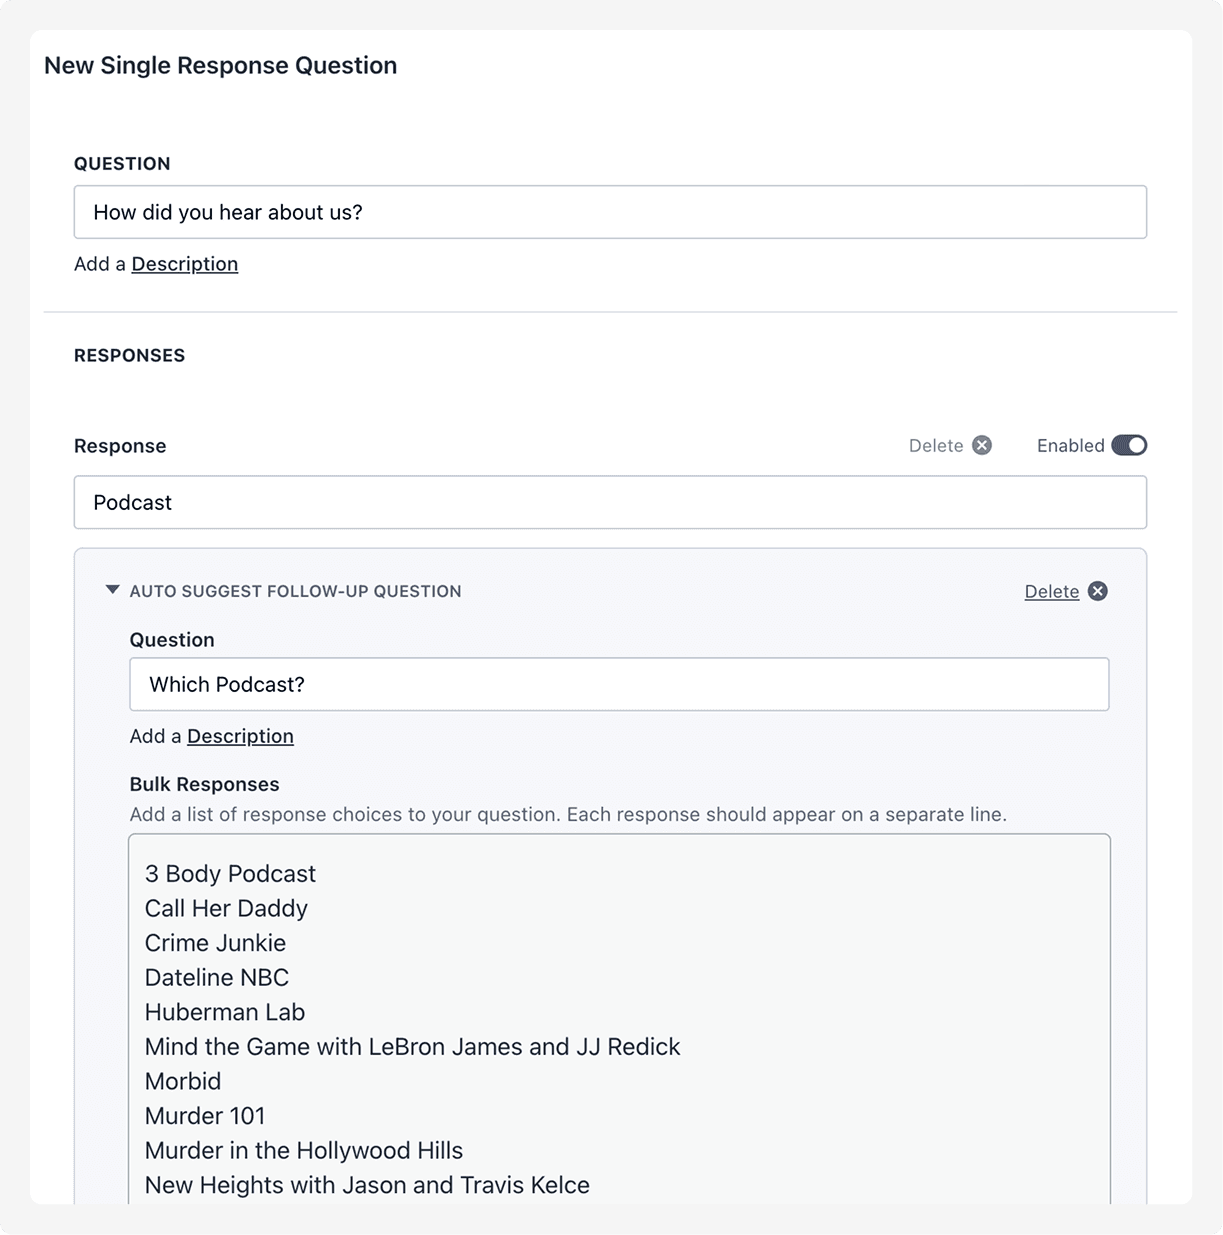Image resolution: width=1223 pixels, height=1235 pixels.
Task: Click the '3 Body Podcast' line in bulk responses
Action: (230, 874)
